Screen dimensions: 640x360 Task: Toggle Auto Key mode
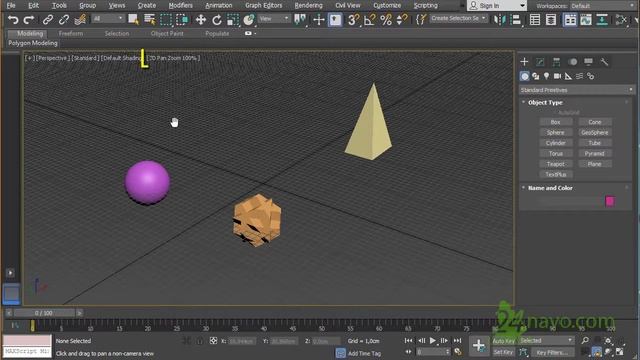tap(504, 340)
